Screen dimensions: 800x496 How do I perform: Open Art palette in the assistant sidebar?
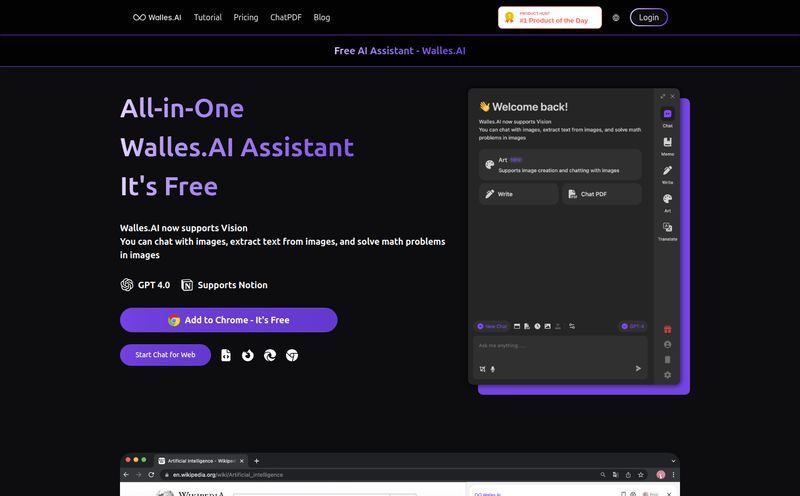pos(667,202)
